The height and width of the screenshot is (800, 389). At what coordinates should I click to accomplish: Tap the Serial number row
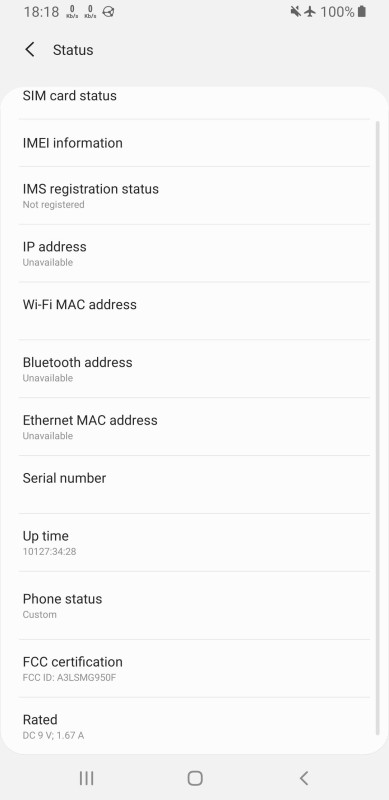point(194,485)
